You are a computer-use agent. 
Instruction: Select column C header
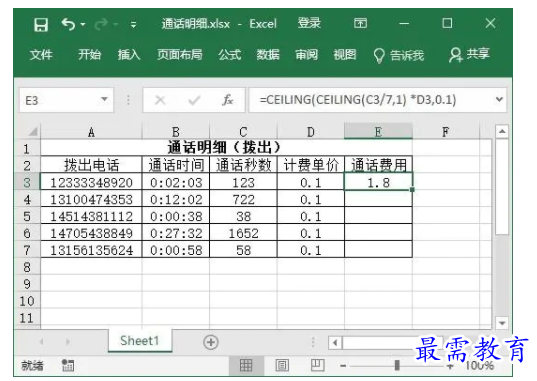click(x=243, y=132)
